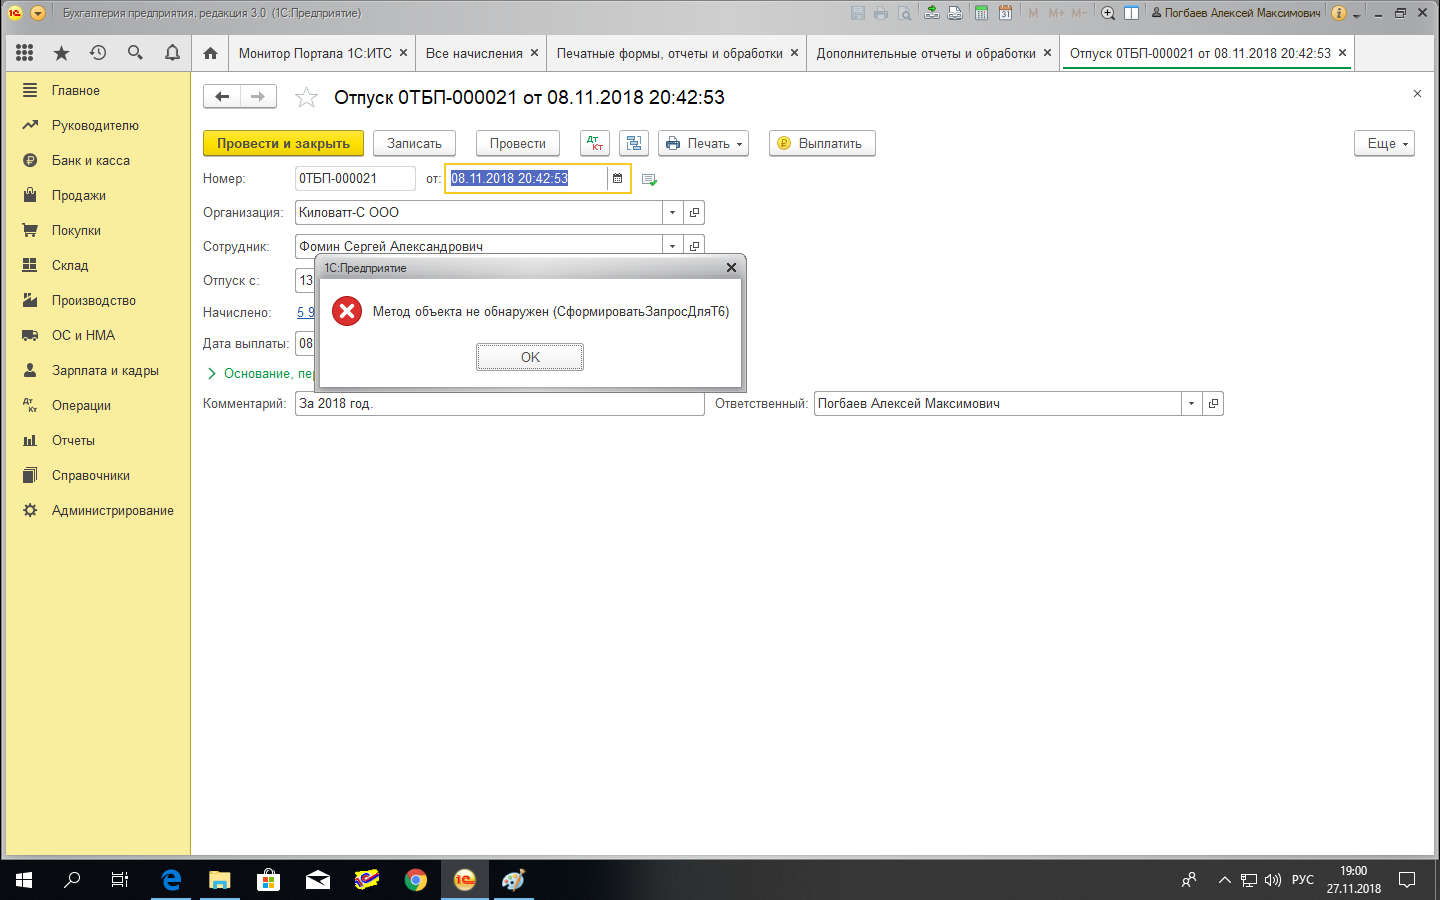Switch to Все начисления tab
This screenshot has height=900, width=1440.
pyautogui.click(x=474, y=53)
